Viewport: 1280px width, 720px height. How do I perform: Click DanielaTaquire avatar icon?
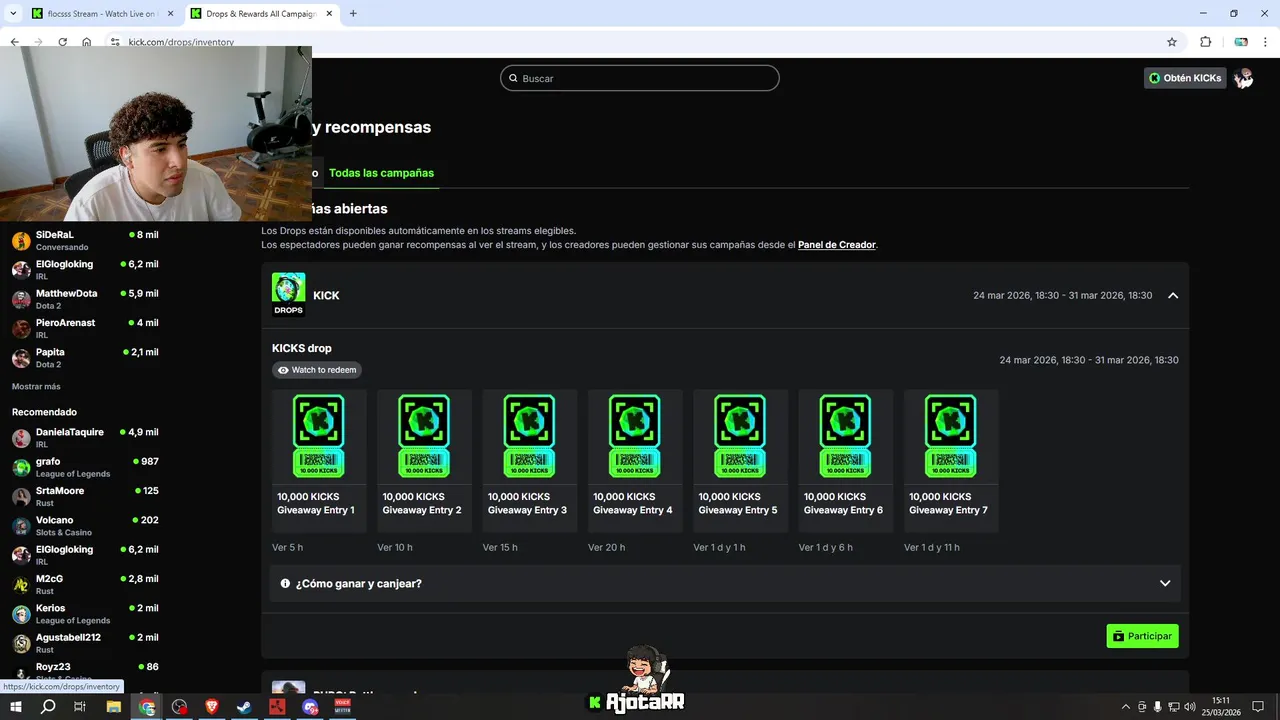[21, 438]
